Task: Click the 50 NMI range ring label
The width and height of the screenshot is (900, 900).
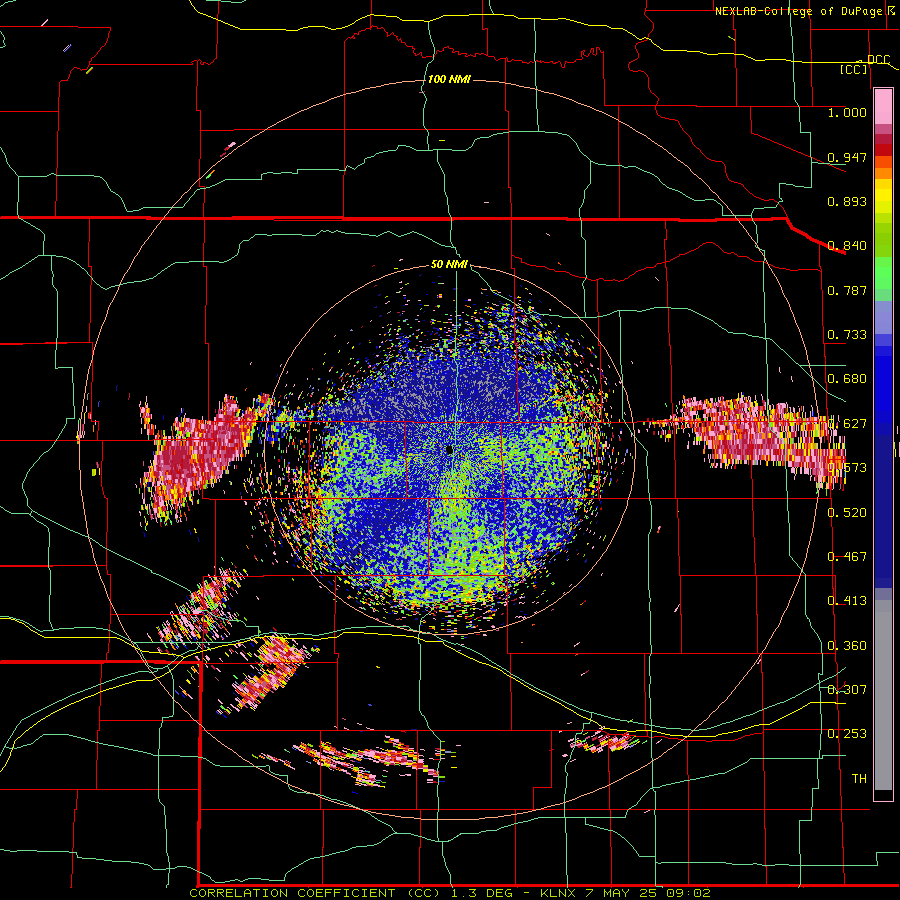Action: click(449, 264)
